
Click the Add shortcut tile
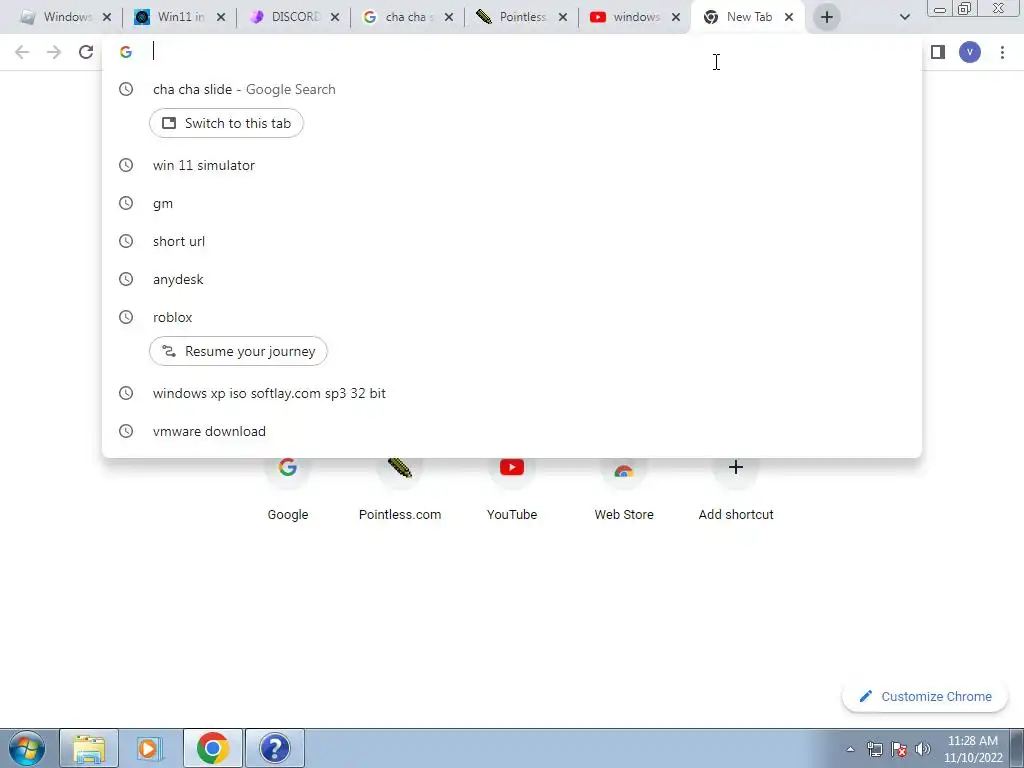[x=736, y=488]
